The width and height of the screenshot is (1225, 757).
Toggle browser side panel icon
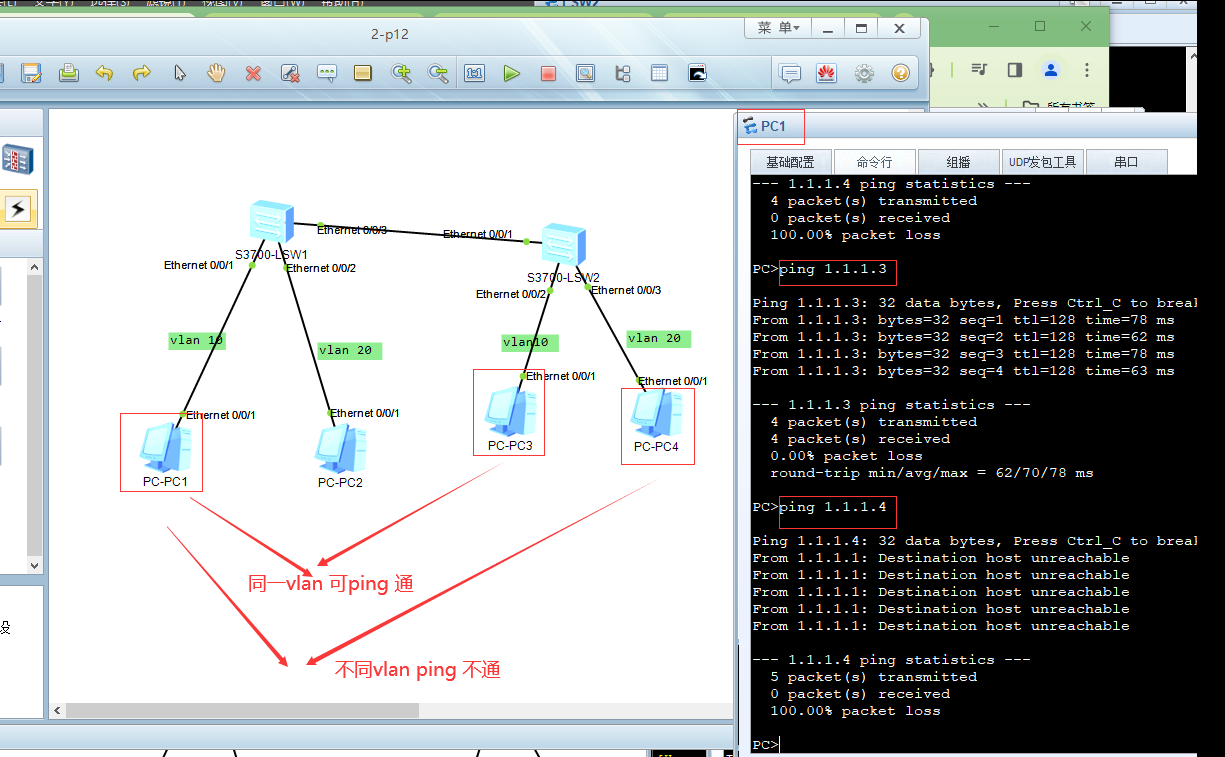point(1015,69)
